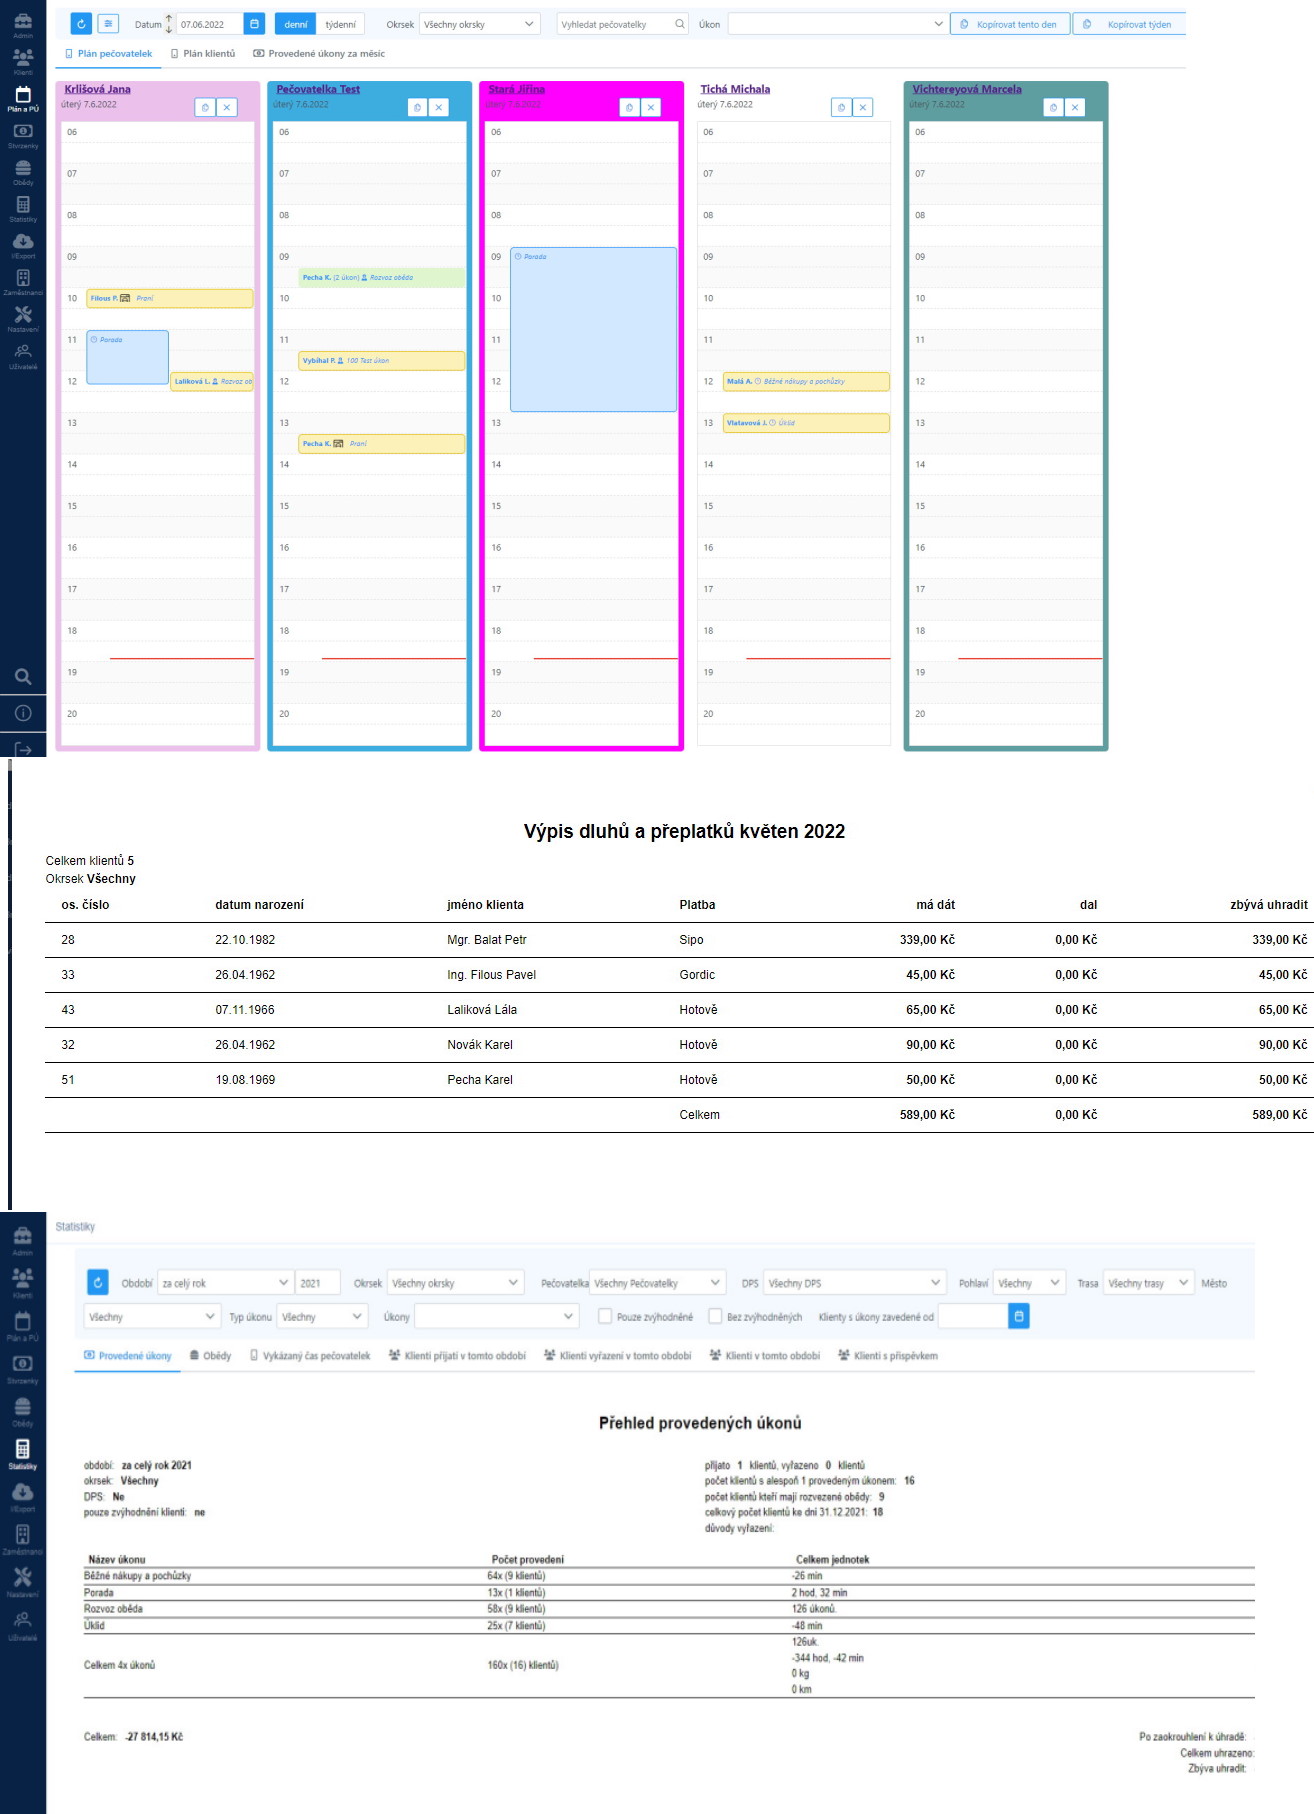The height and width of the screenshot is (1814, 1314).
Task: Open the Okrsek dropdown in planner toolbar
Action: pos(480,24)
